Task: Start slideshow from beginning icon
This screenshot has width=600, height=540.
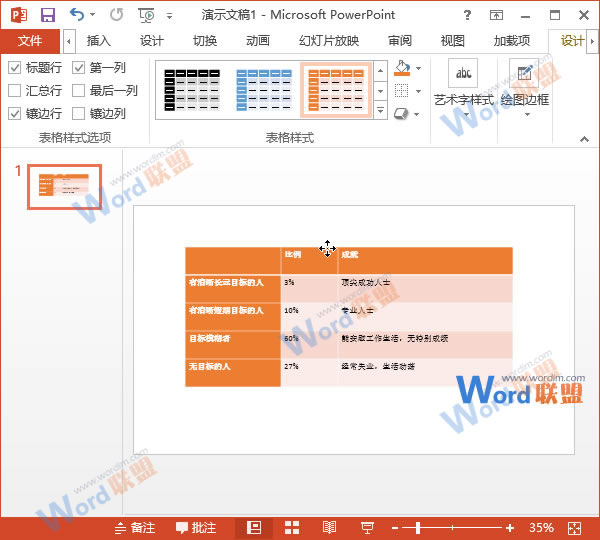Action: (147, 15)
